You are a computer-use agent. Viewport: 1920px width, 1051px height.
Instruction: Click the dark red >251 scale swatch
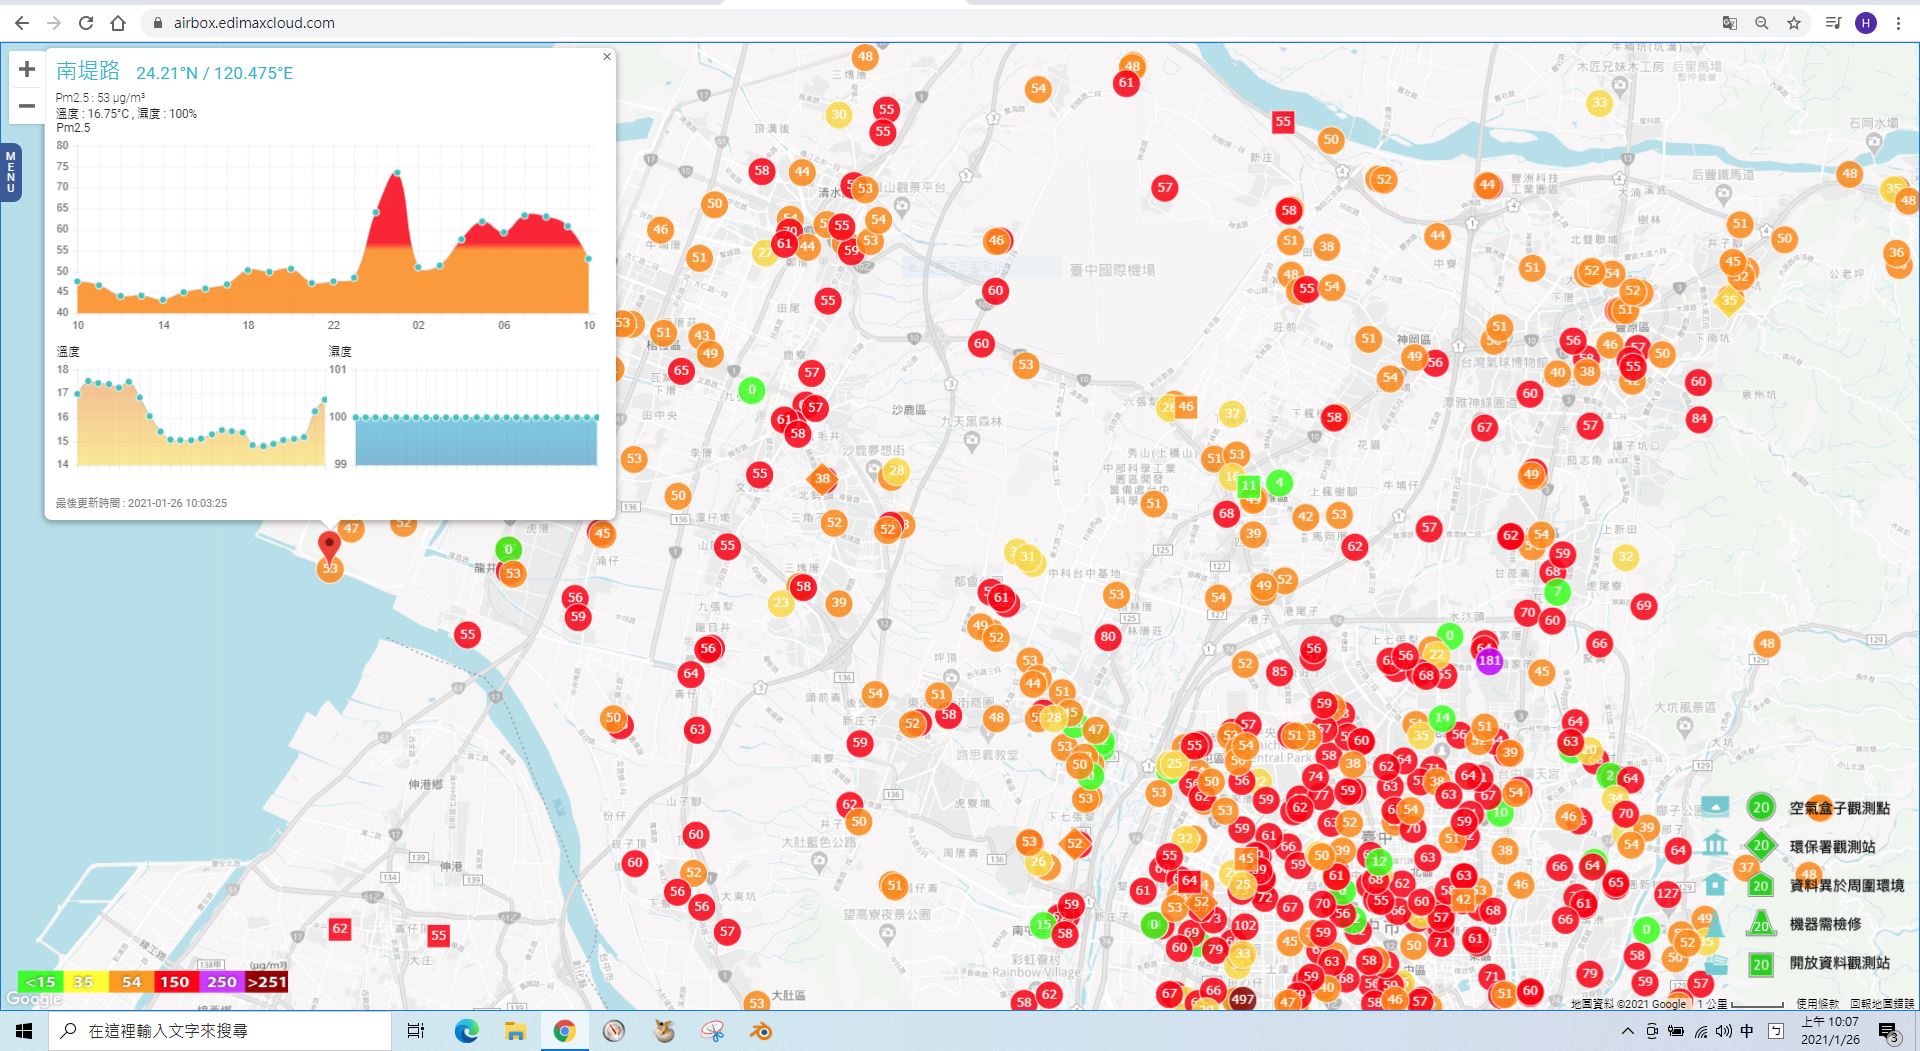tap(267, 982)
